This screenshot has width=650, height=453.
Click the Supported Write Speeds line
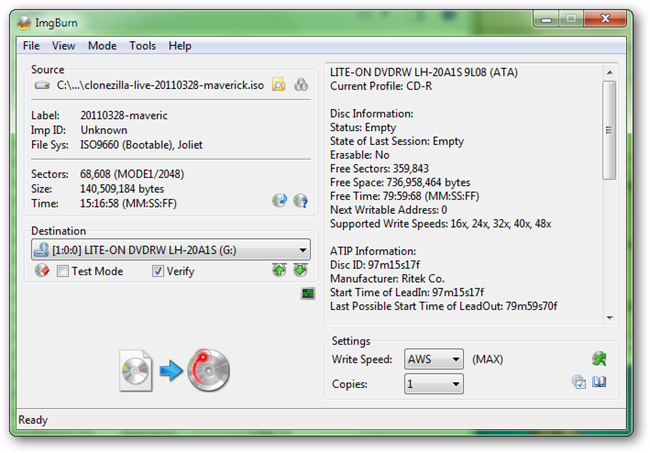coord(441,224)
